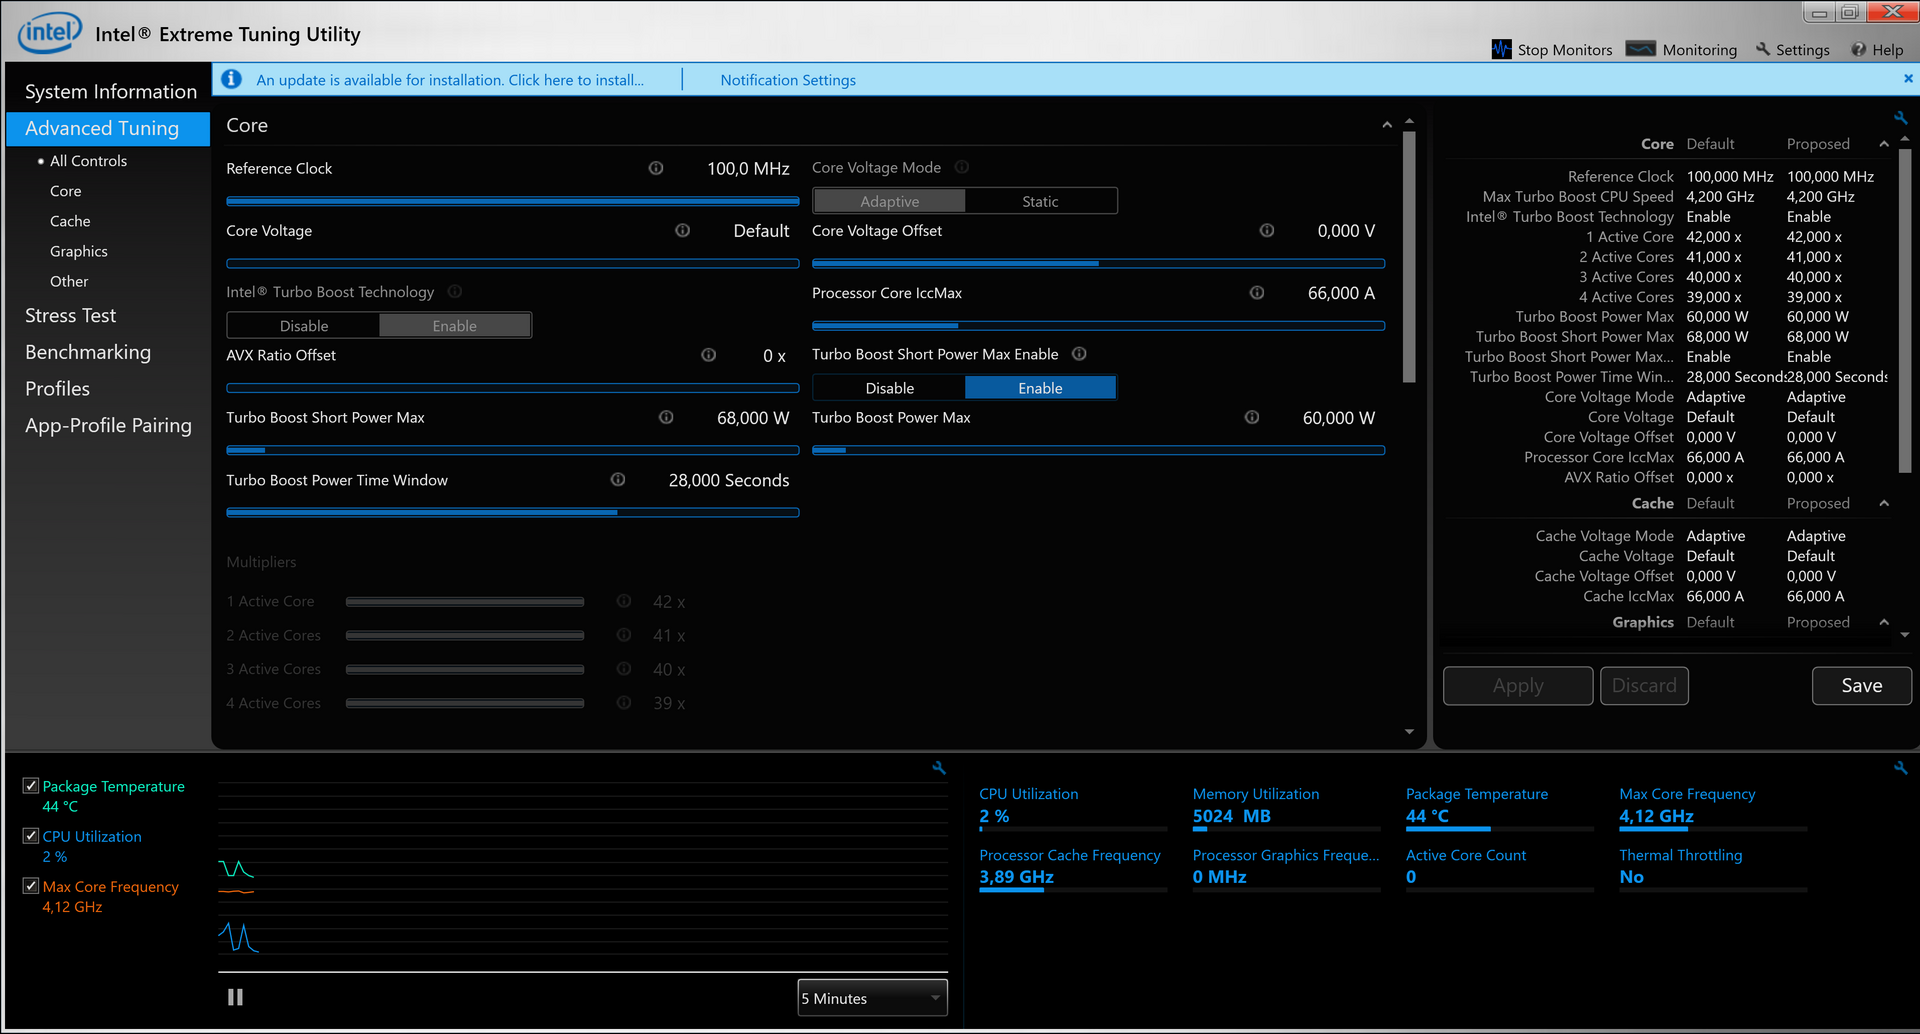Select All Controls under Advanced Tuning
This screenshot has height=1034, width=1920.
click(88, 160)
